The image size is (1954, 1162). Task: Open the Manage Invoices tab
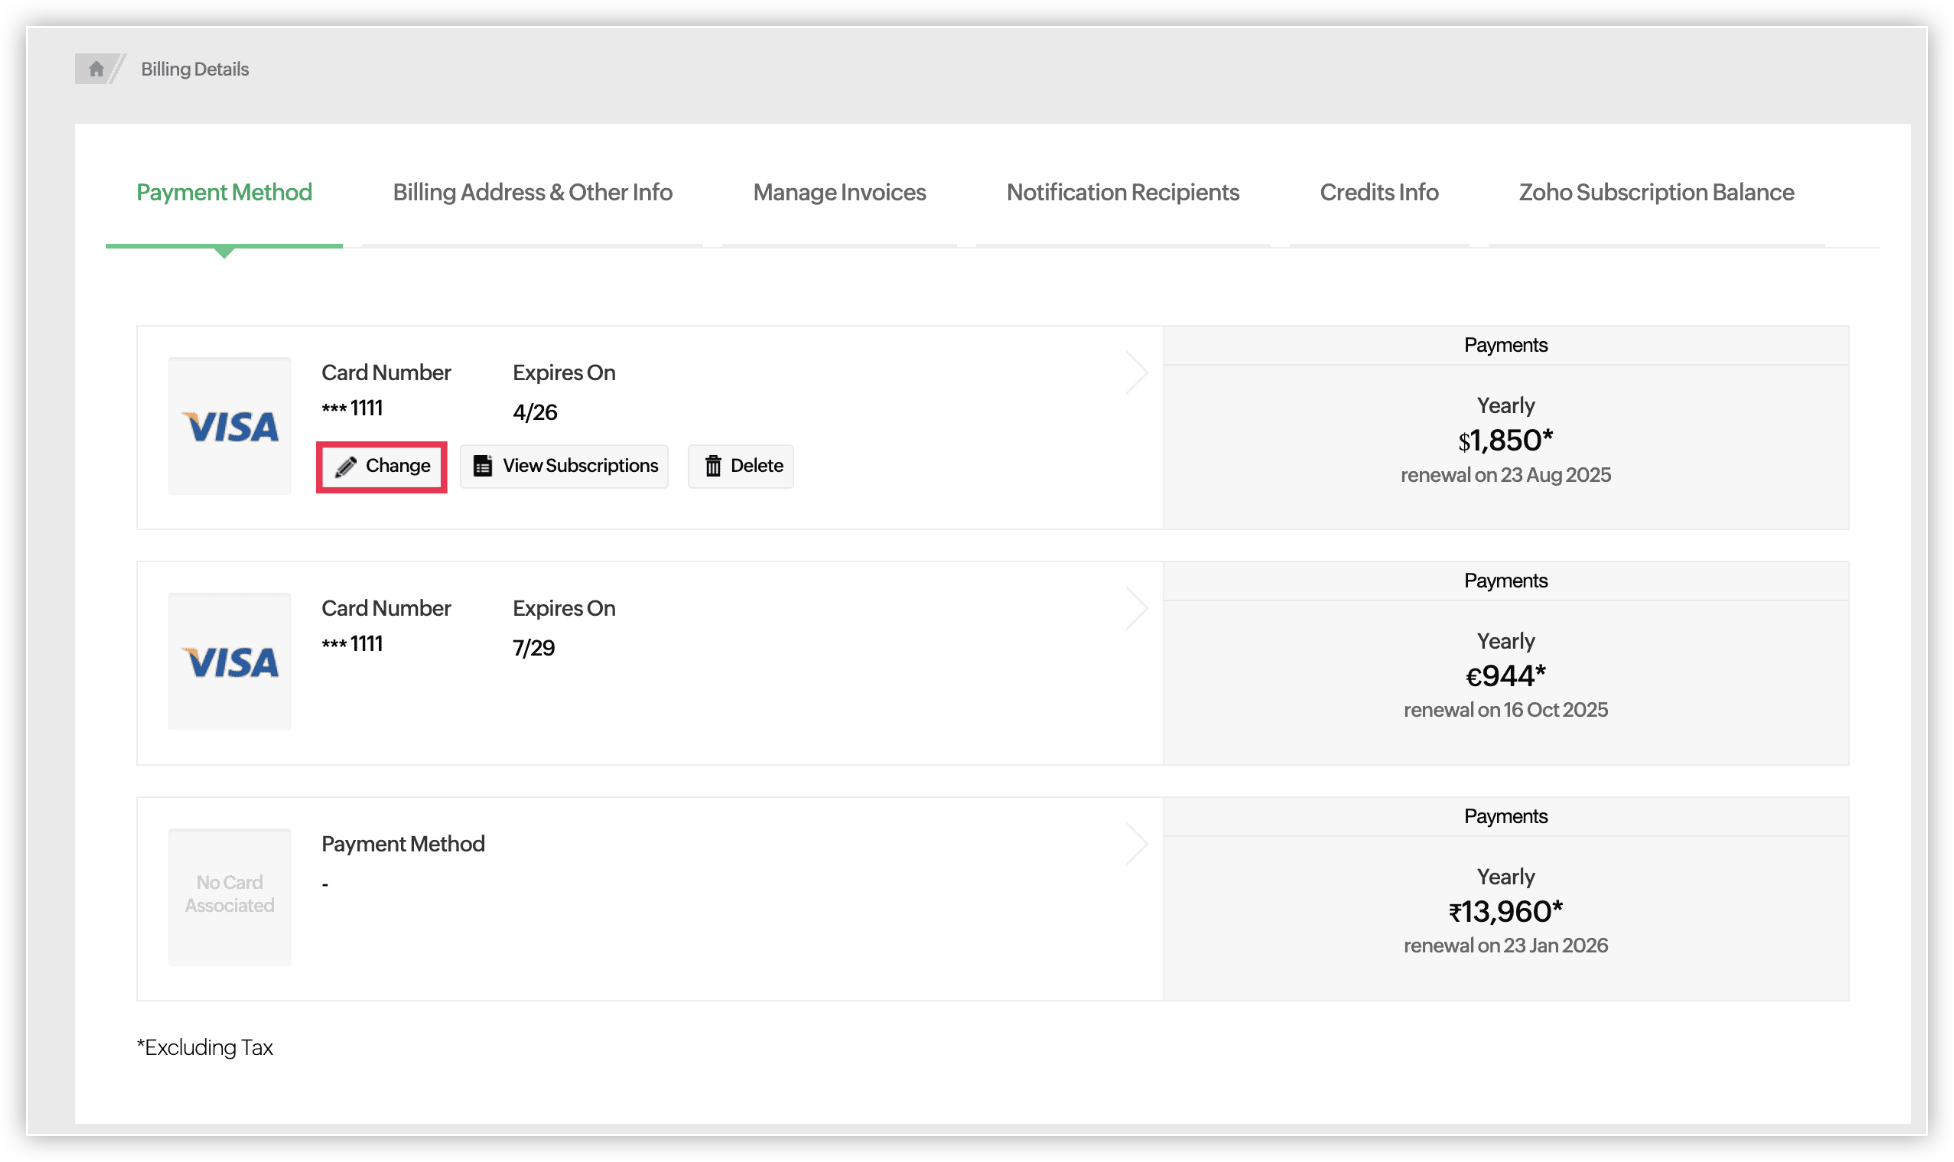point(839,192)
